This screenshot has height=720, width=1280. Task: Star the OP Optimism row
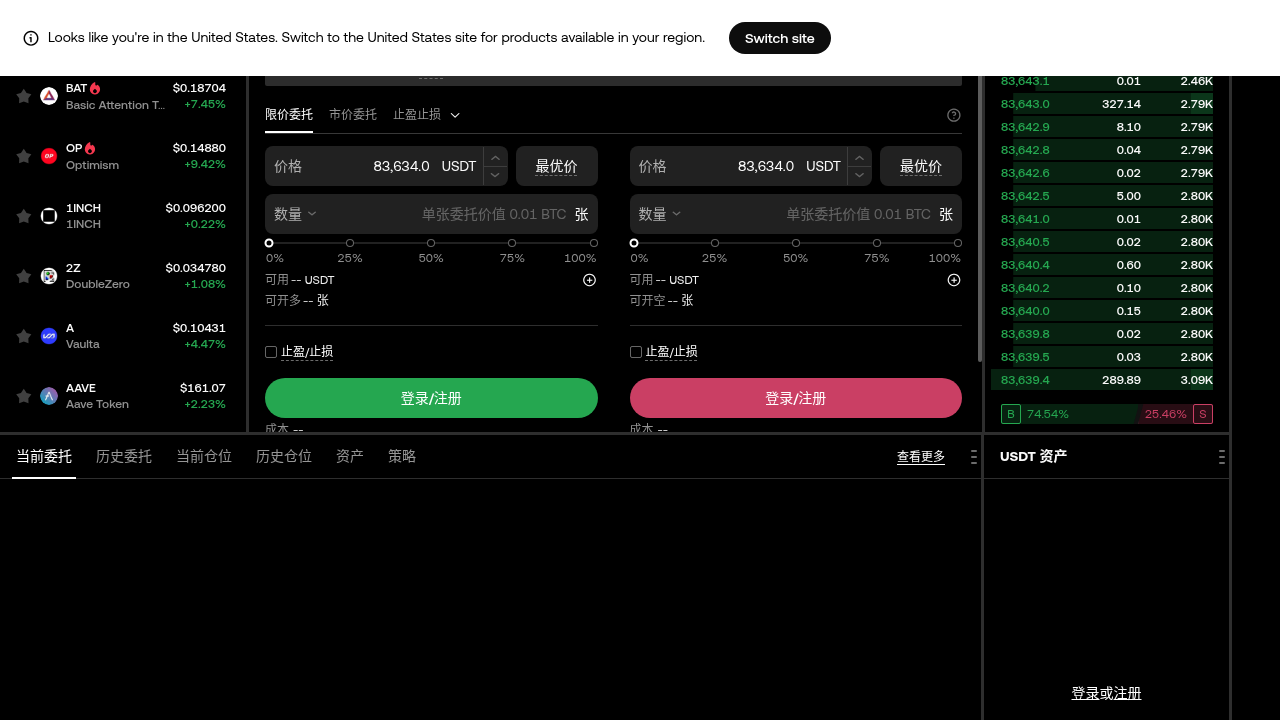coord(24,156)
